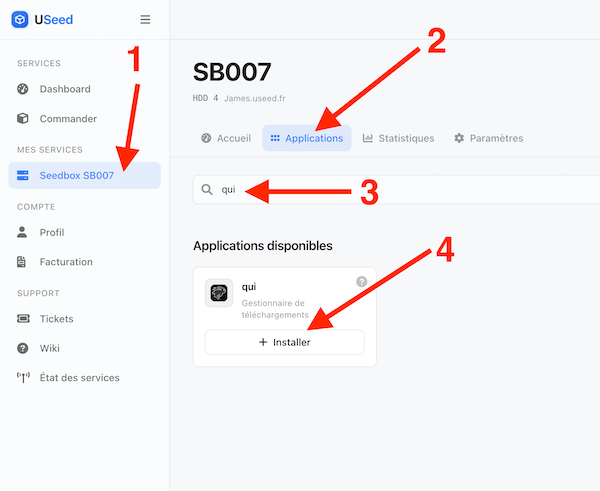600x491 pixels.
Task: Open the Paramètres gear tab
Action: 489,138
